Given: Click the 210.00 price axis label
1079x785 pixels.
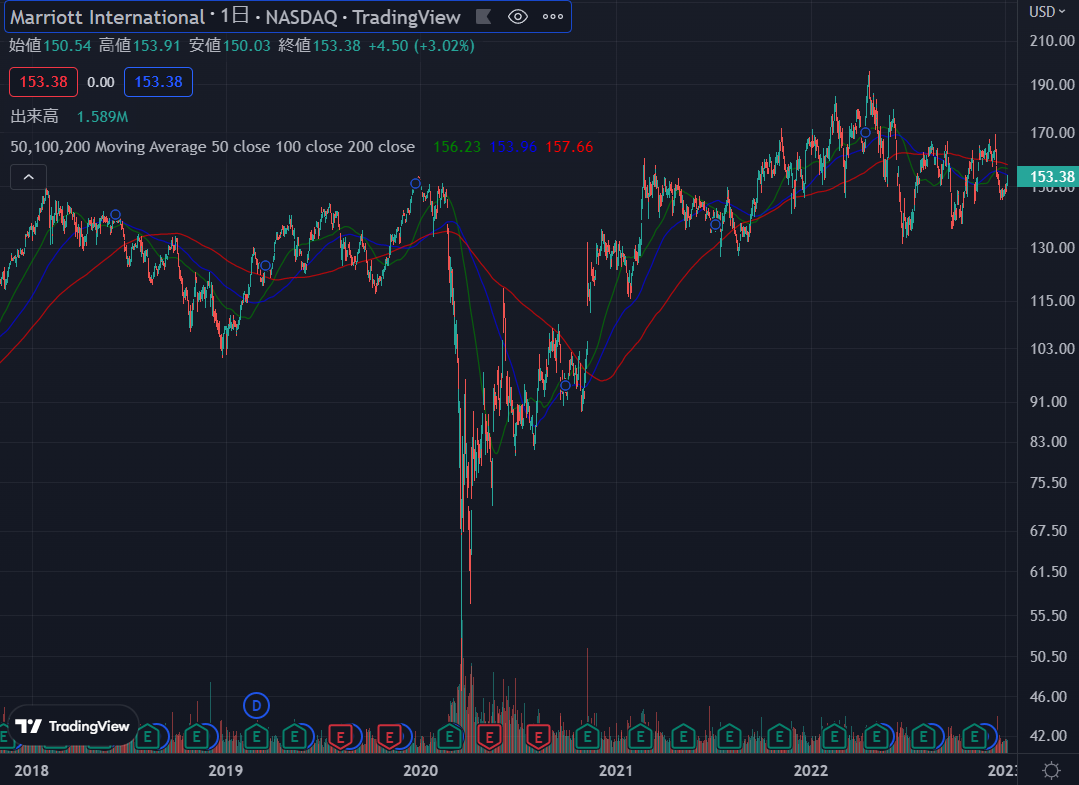Looking at the screenshot, I should pos(1052,41).
